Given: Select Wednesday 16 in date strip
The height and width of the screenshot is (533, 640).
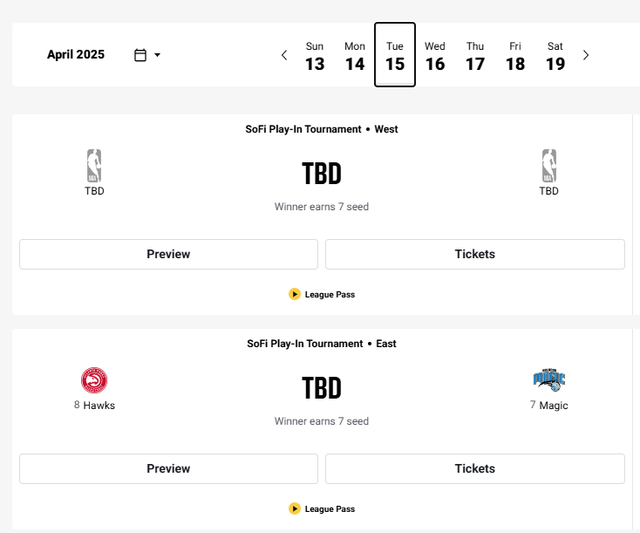Looking at the screenshot, I should point(435,56).
